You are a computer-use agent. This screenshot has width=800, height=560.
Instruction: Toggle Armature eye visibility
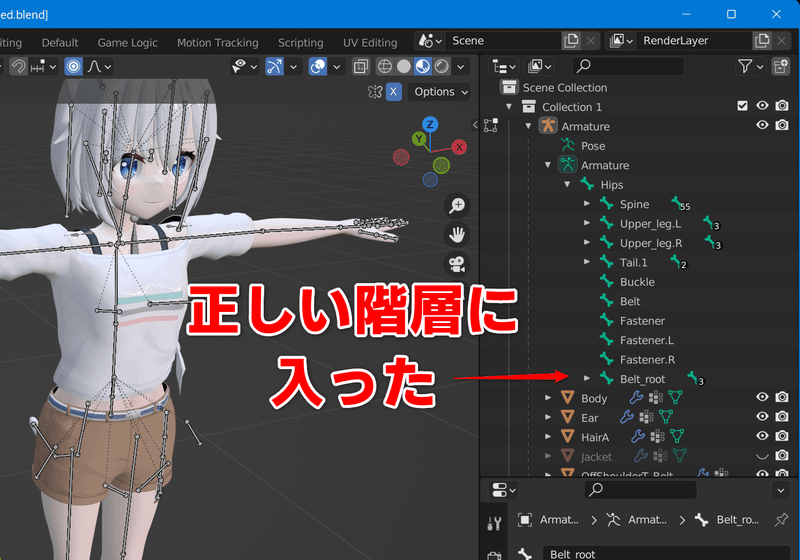[762, 125]
